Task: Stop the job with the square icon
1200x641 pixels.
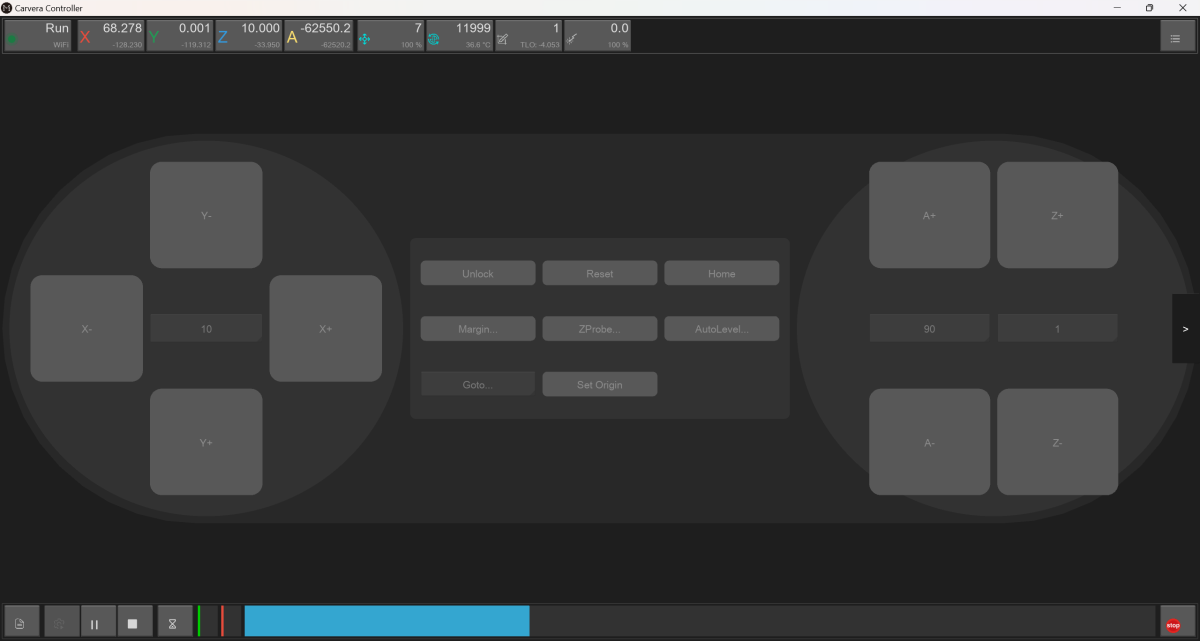Action: 133,624
